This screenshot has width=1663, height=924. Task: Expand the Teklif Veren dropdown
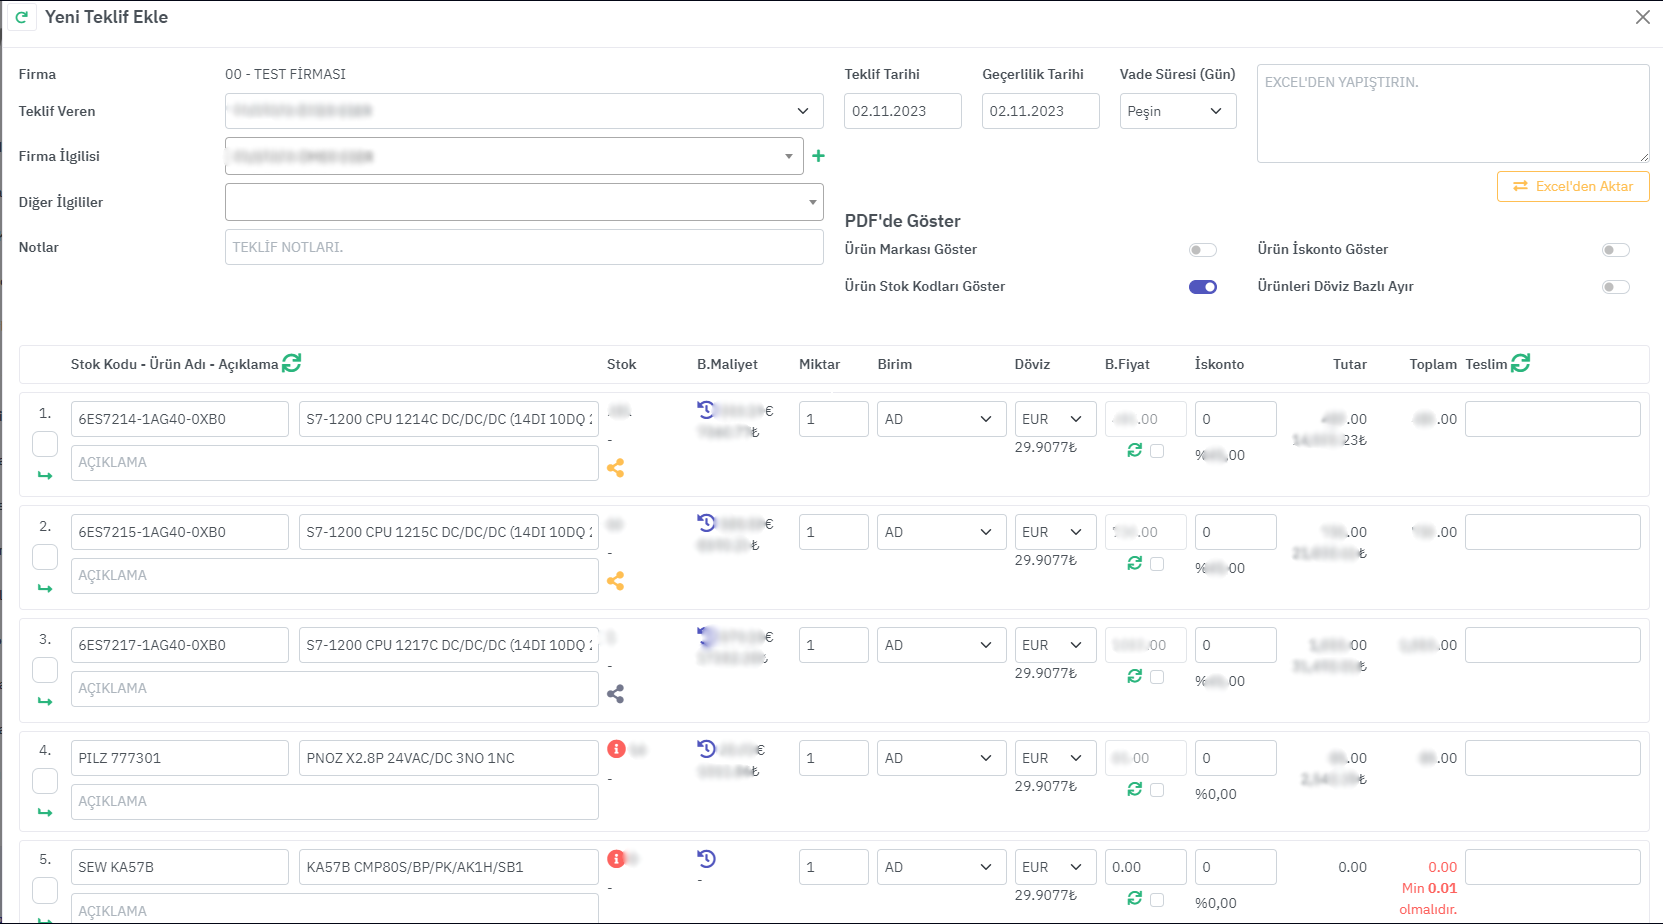tap(523, 111)
